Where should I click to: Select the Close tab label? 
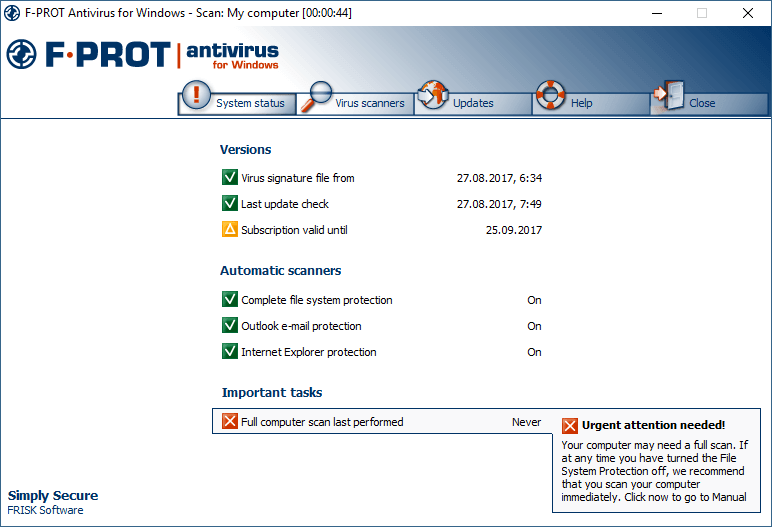tap(702, 103)
